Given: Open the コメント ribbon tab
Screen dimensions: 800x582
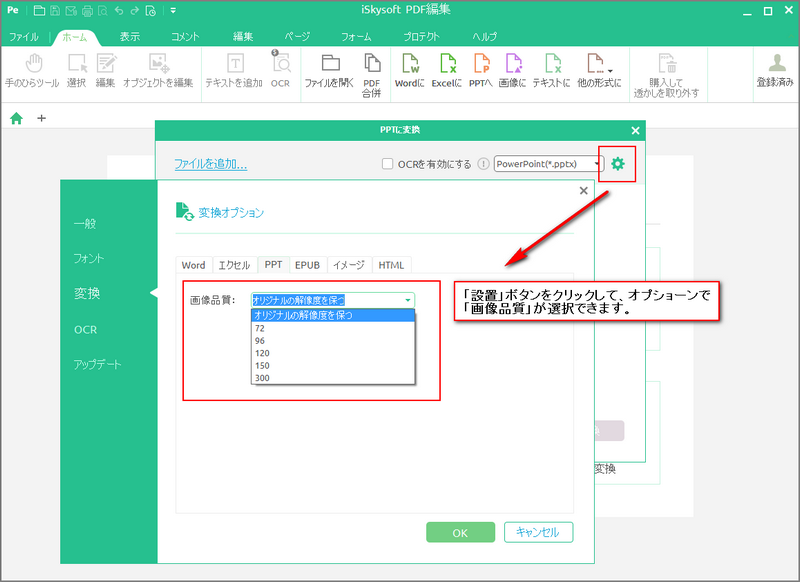Looking at the screenshot, I should [x=185, y=37].
